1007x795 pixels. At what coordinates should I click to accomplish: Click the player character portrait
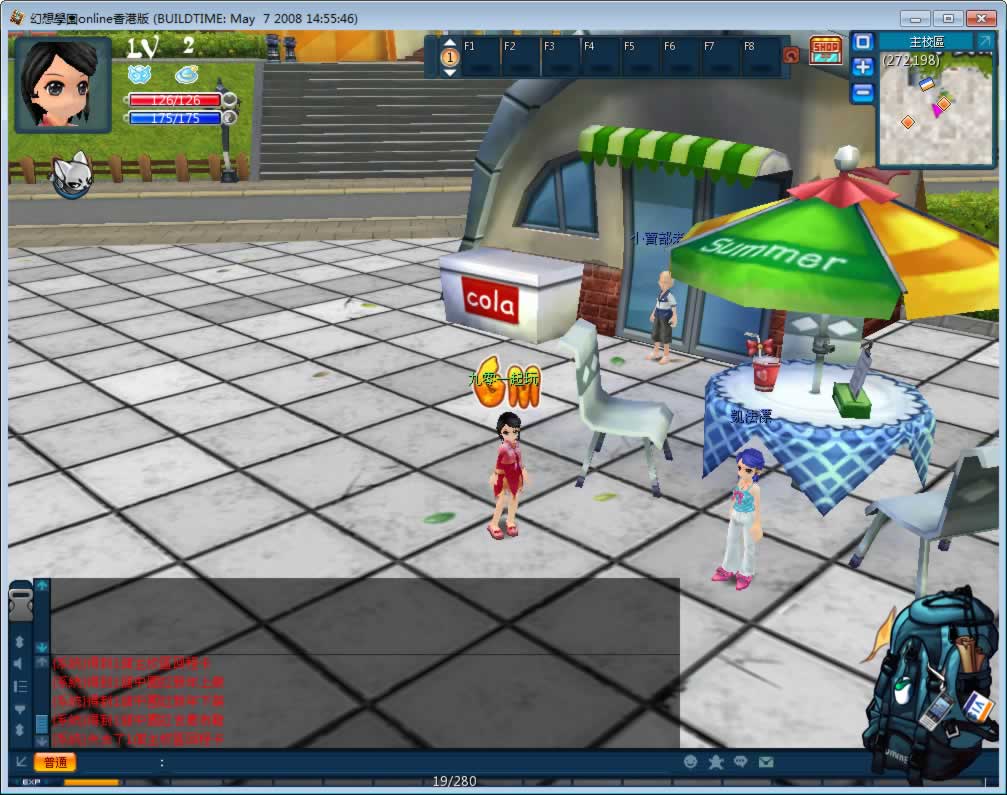pos(62,85)
